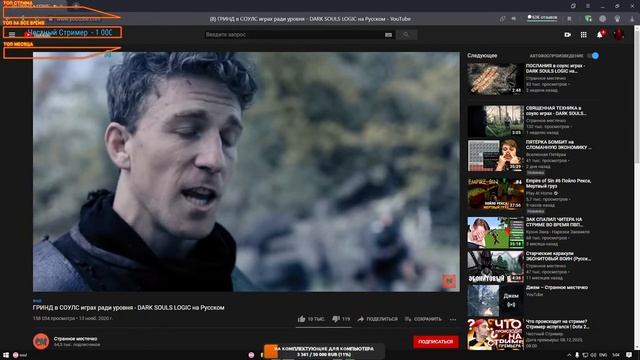The width and height of the screenshot is (640, 360).
Task: Save the video via СОХРАНИТЬ
Action: click(423, 319)
